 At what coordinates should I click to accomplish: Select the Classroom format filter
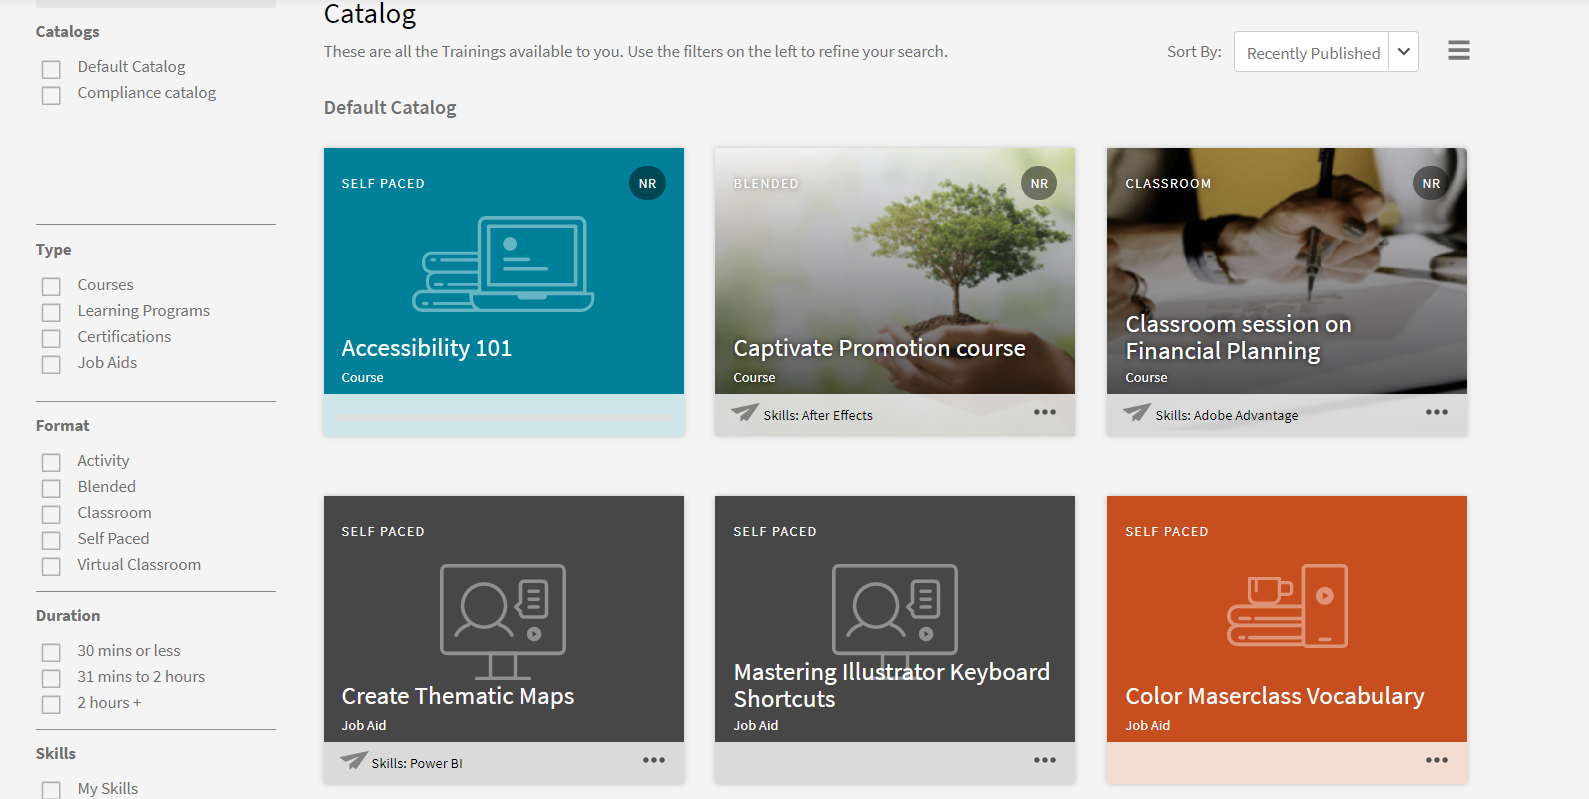pos(51,515)
